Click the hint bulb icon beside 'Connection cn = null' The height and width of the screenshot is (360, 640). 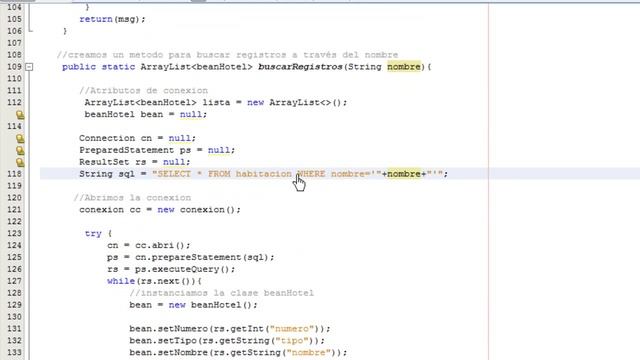(x=20, y=138)
